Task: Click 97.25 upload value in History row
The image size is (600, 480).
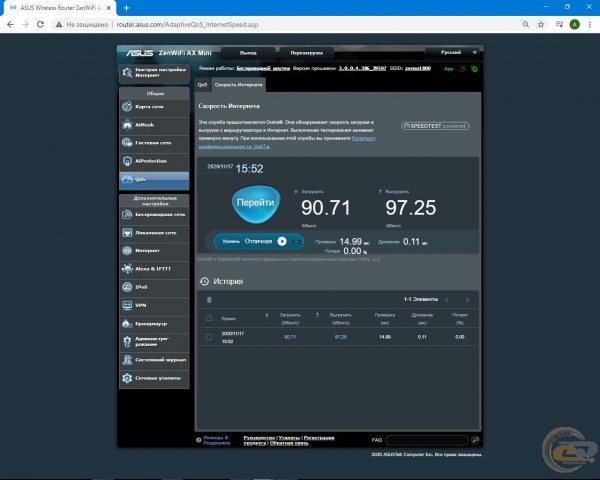Action: [x=341, y=337]
